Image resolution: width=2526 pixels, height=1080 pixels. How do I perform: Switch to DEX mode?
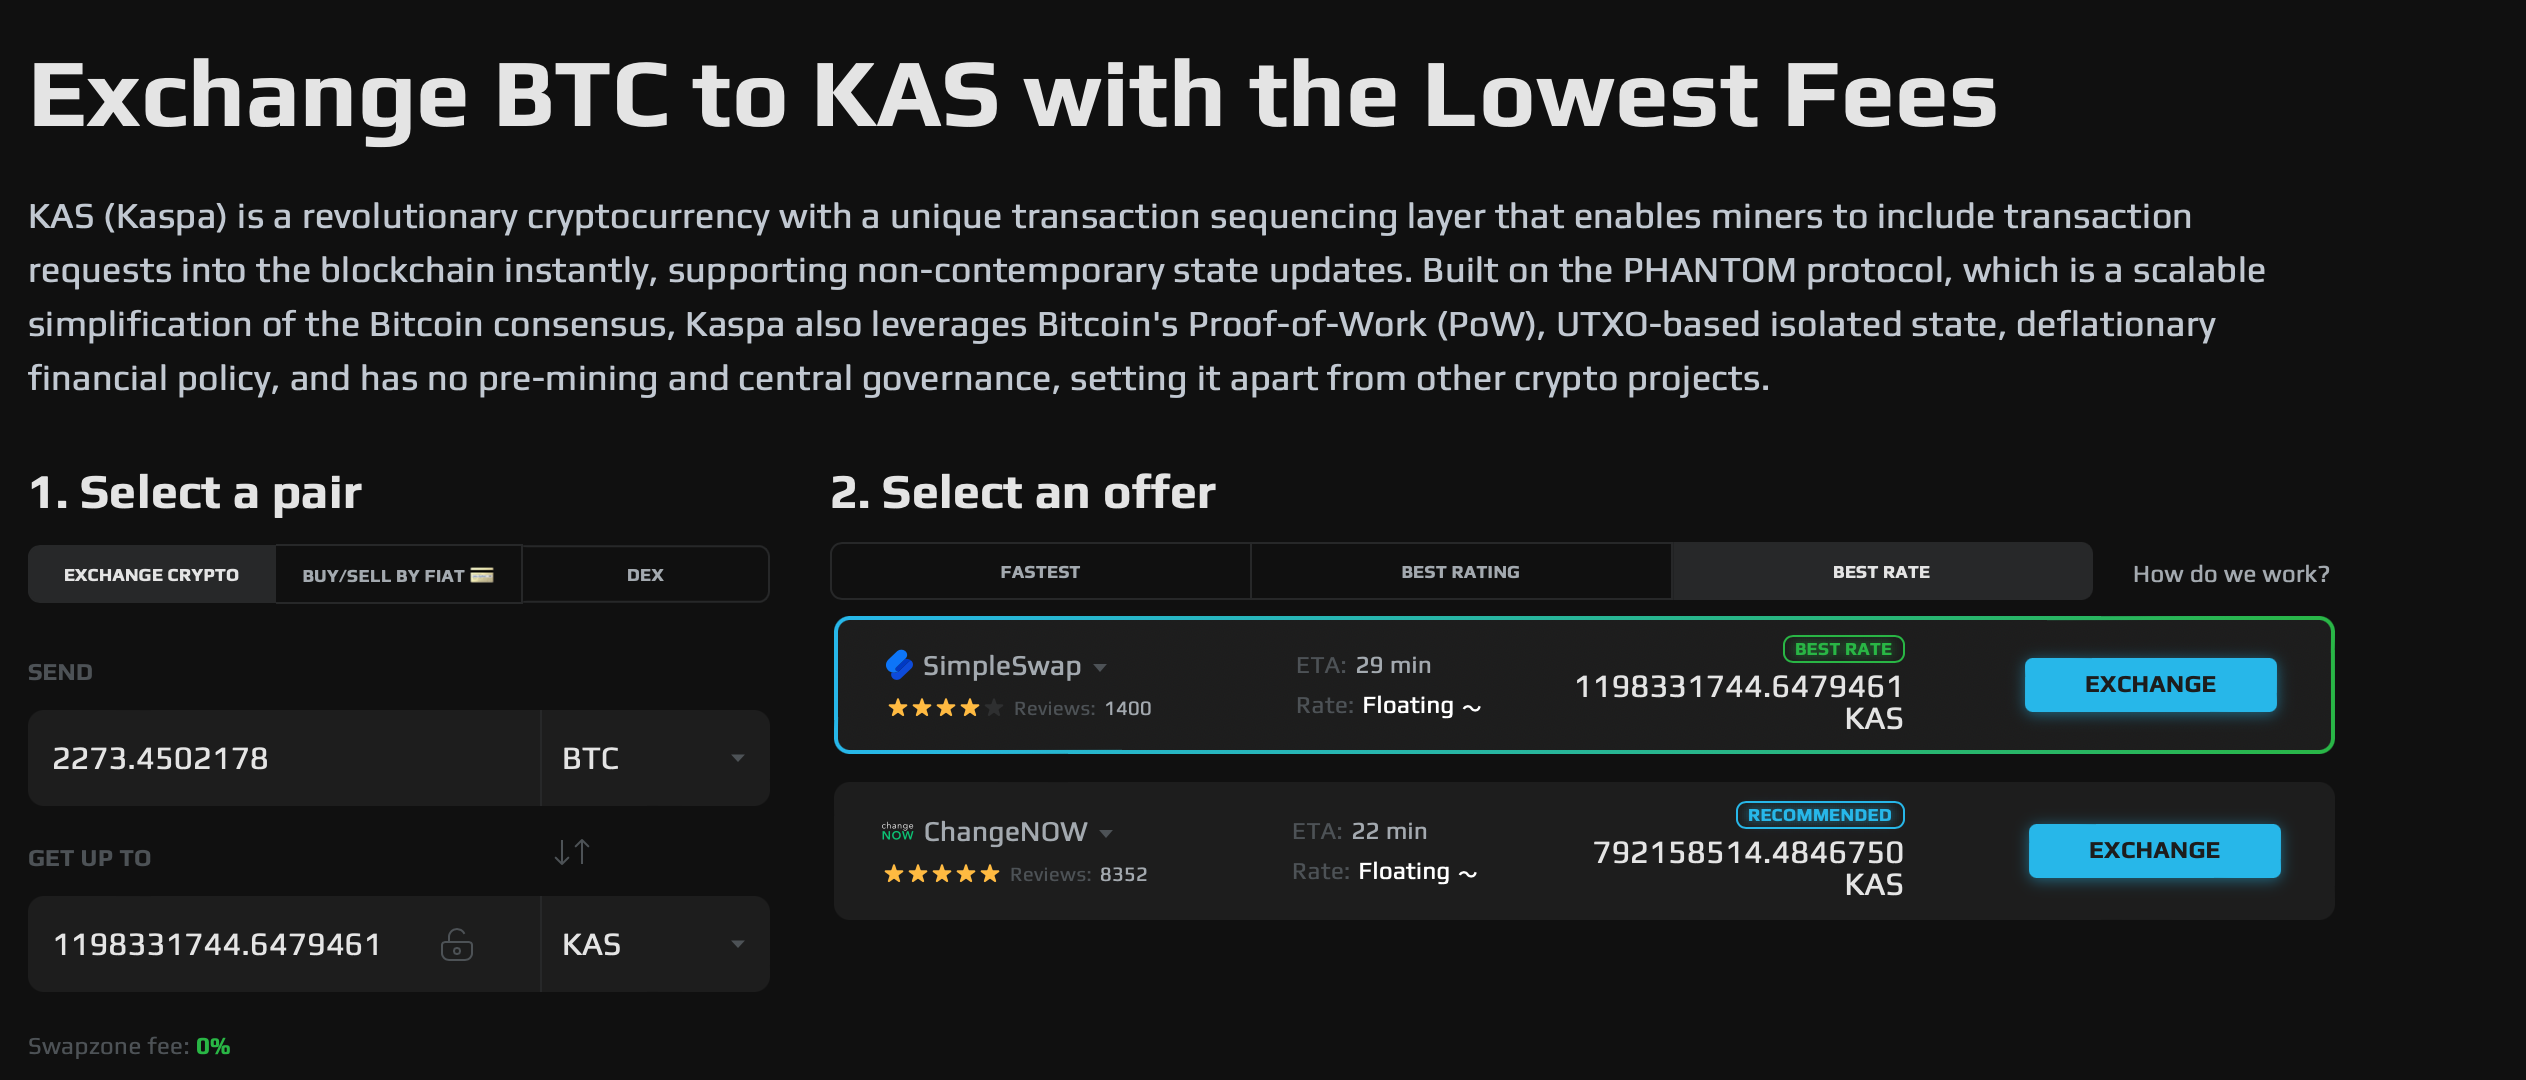click(x=645, y=574)
